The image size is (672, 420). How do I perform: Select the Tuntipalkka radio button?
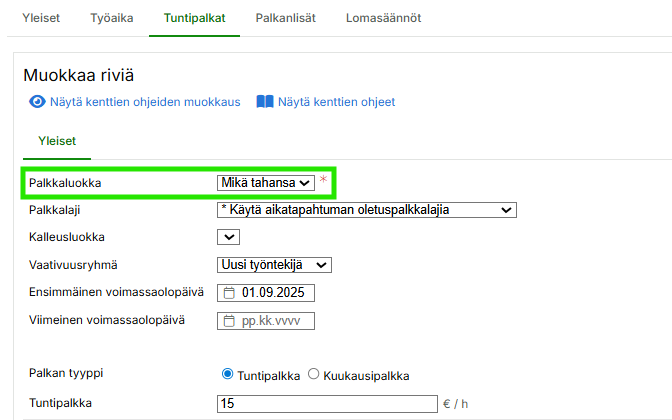tap(227, 375)
